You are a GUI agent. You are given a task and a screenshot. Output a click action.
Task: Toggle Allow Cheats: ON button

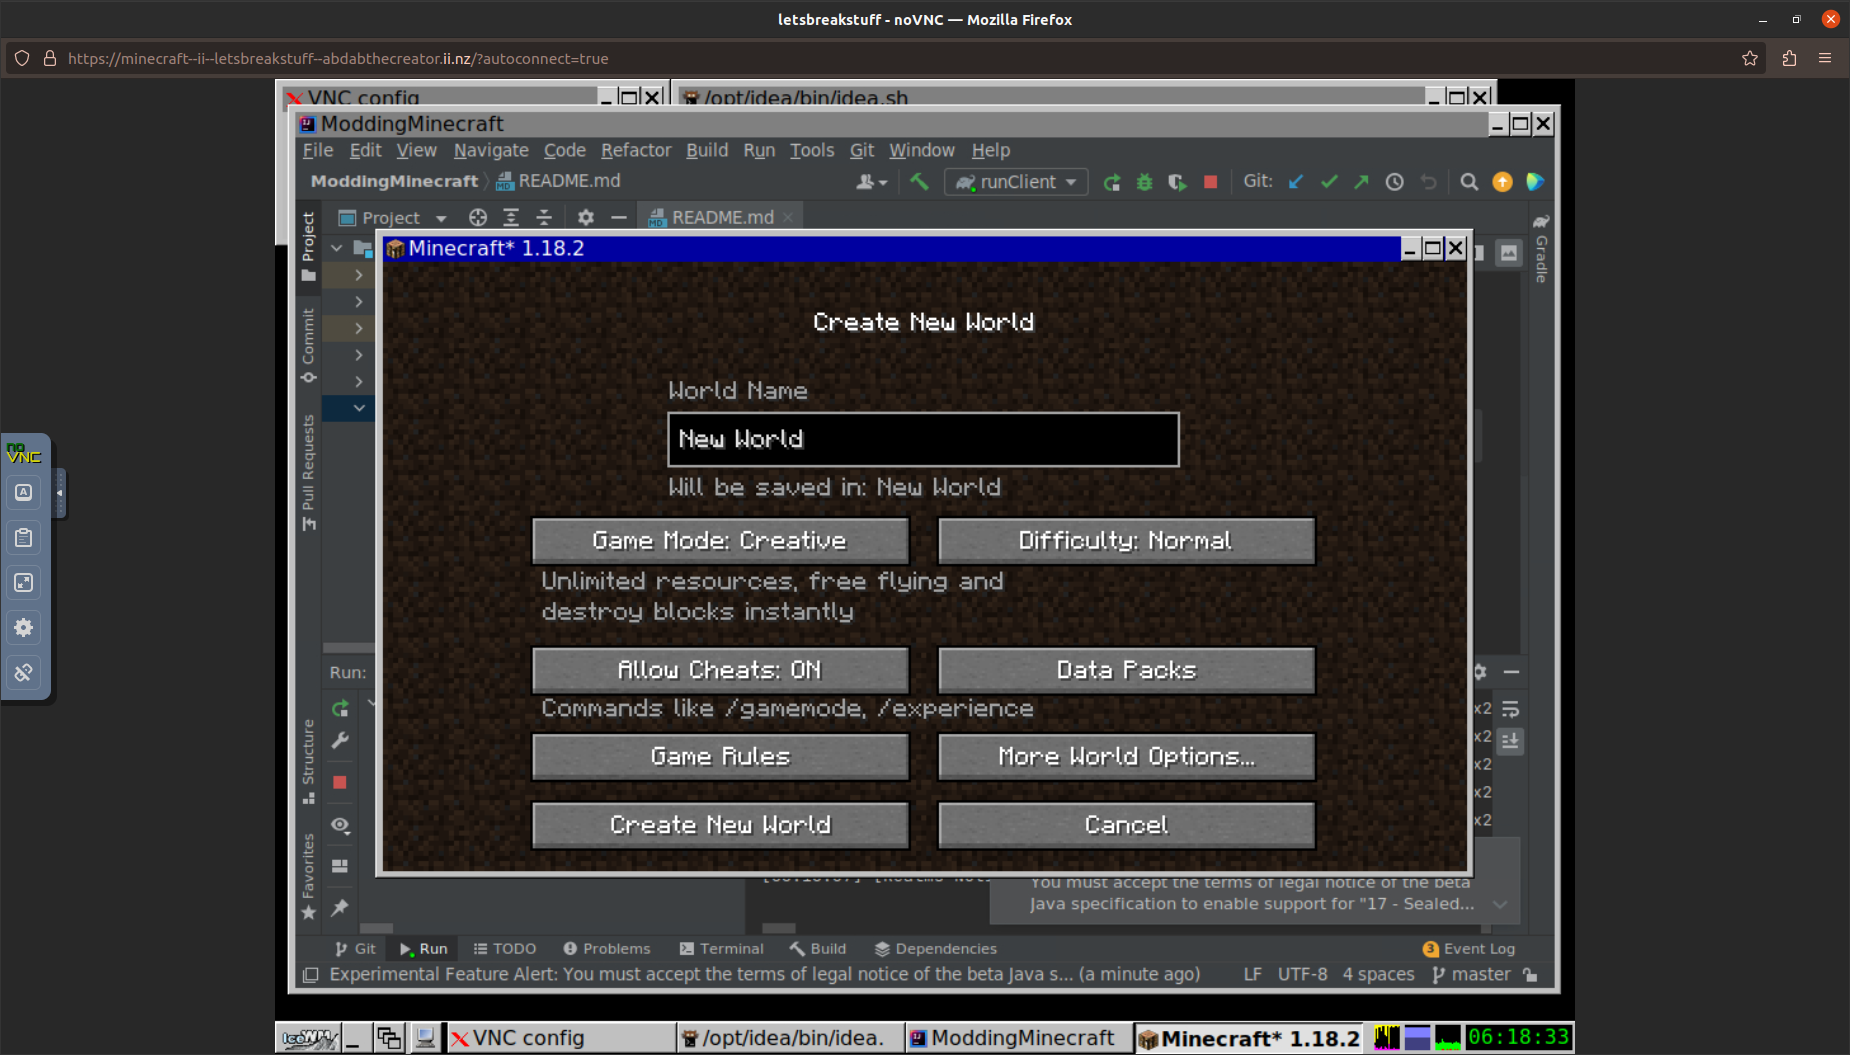pyautogui.click(x=720, y=670)
